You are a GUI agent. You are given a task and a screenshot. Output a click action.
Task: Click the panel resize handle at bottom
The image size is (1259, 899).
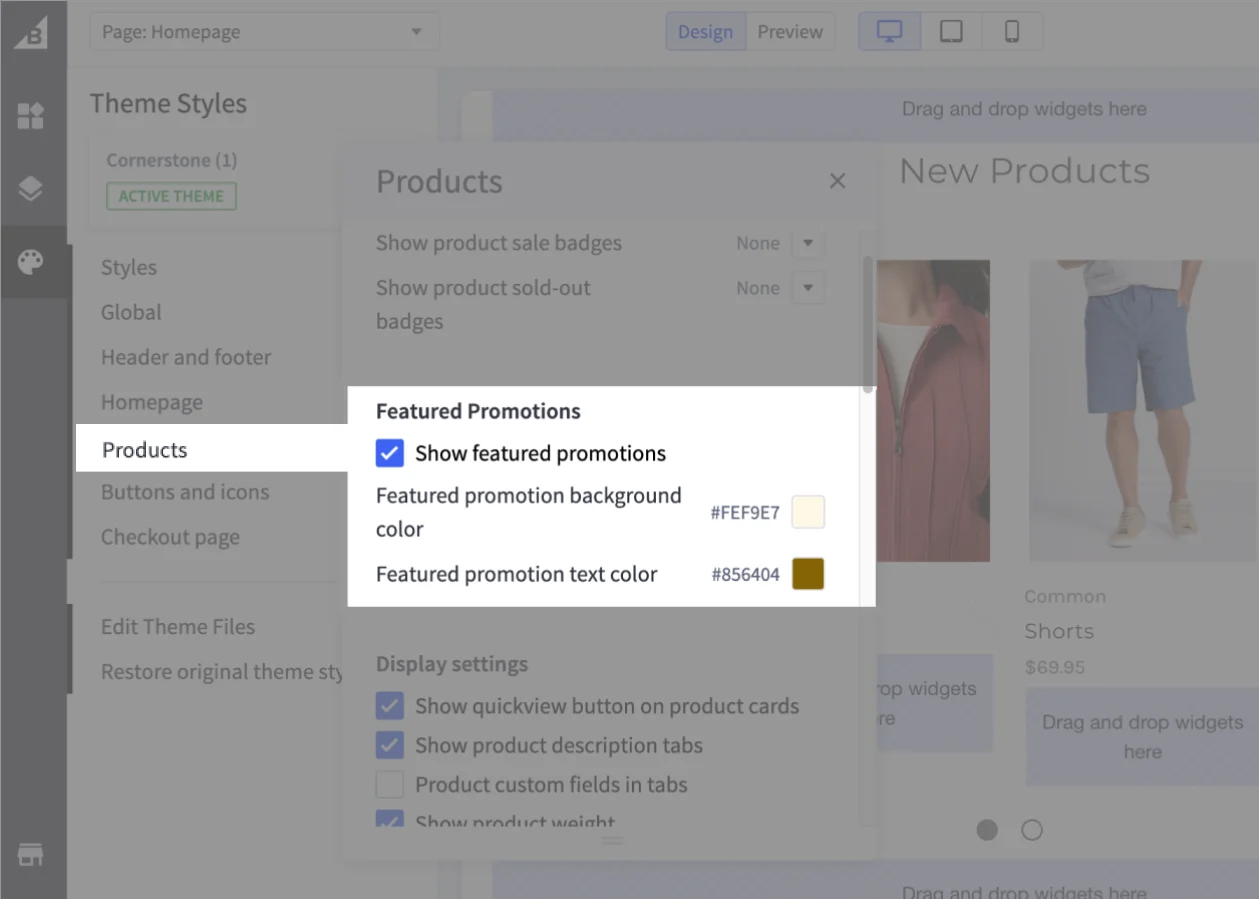click(612, 841)
